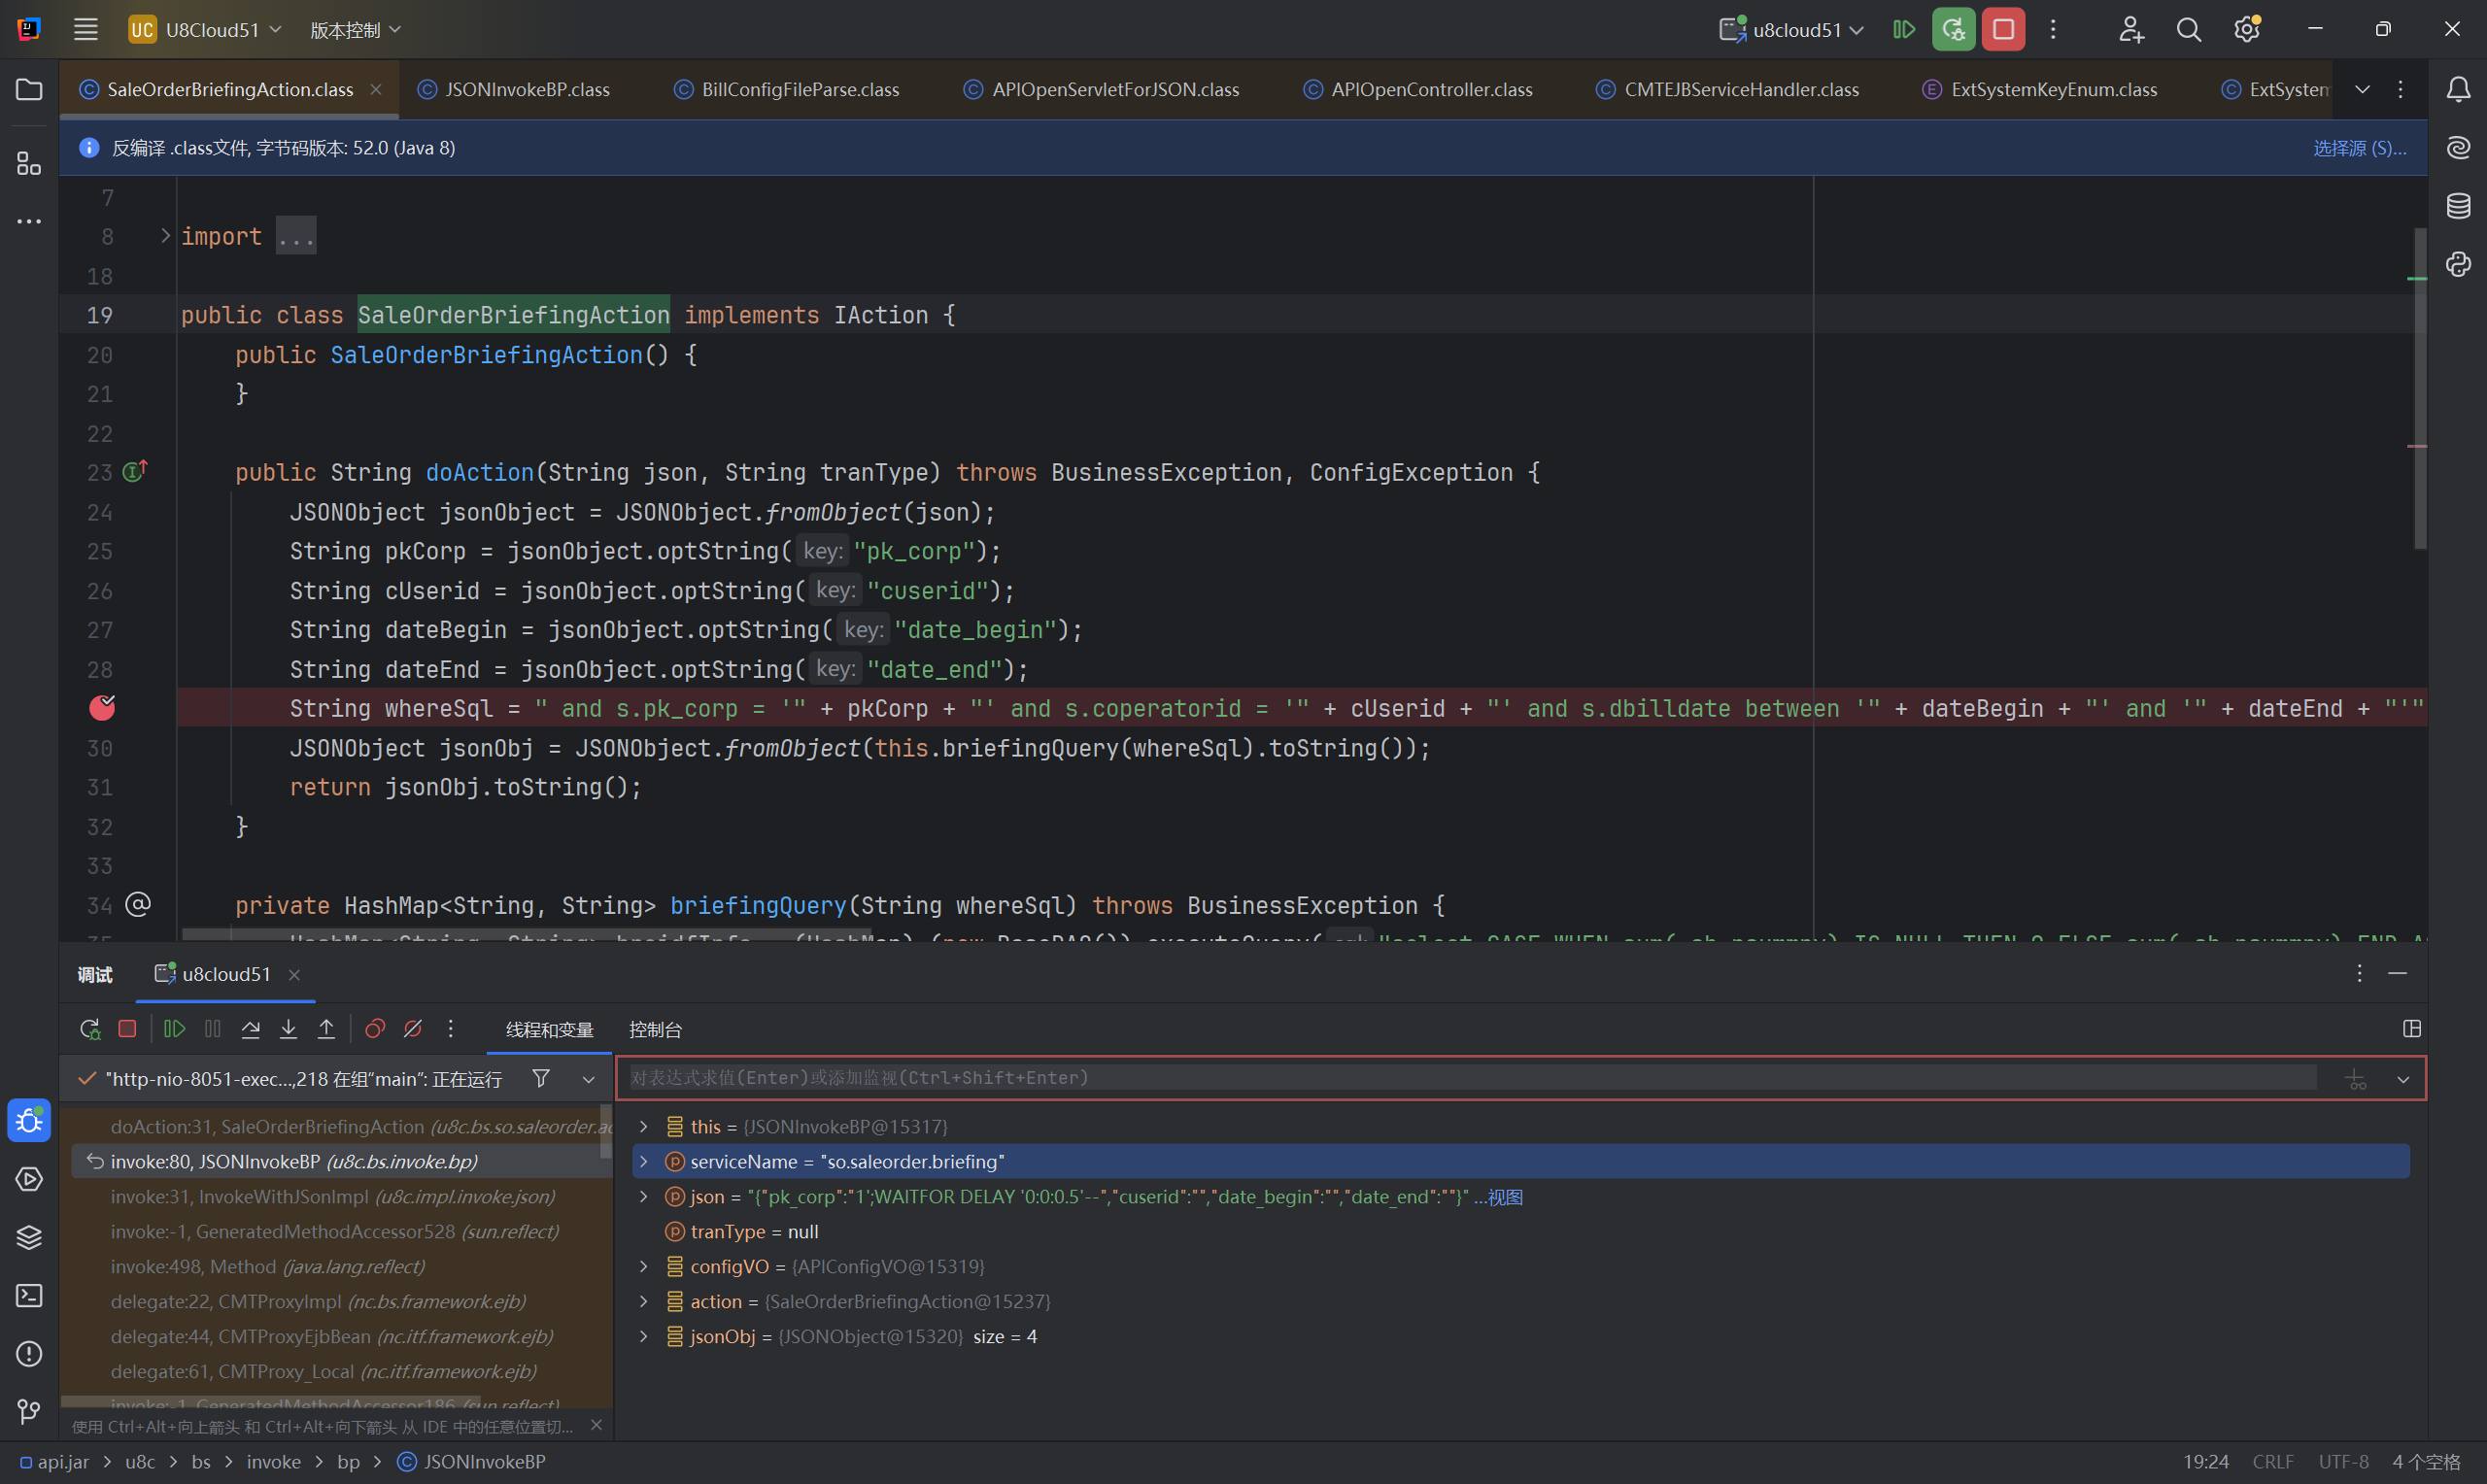Image resolution: width=2487 pixels, height=1484 pixels.
Task: Open 版本控制 dropdown
Action: 355,29
